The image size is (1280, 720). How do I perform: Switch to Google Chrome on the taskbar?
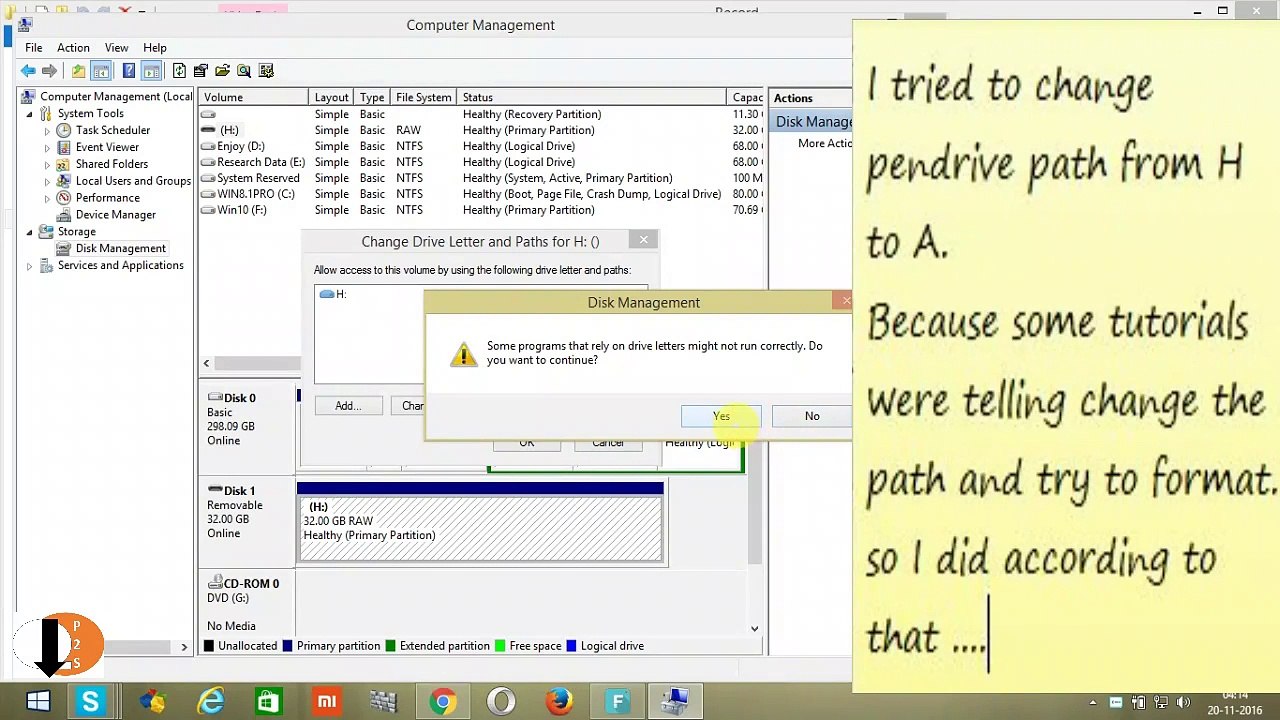point(442,702)
